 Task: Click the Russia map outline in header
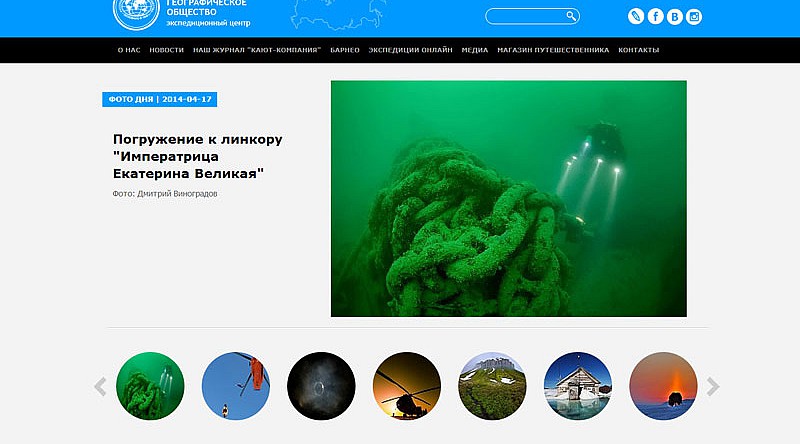tap(338, 14)
